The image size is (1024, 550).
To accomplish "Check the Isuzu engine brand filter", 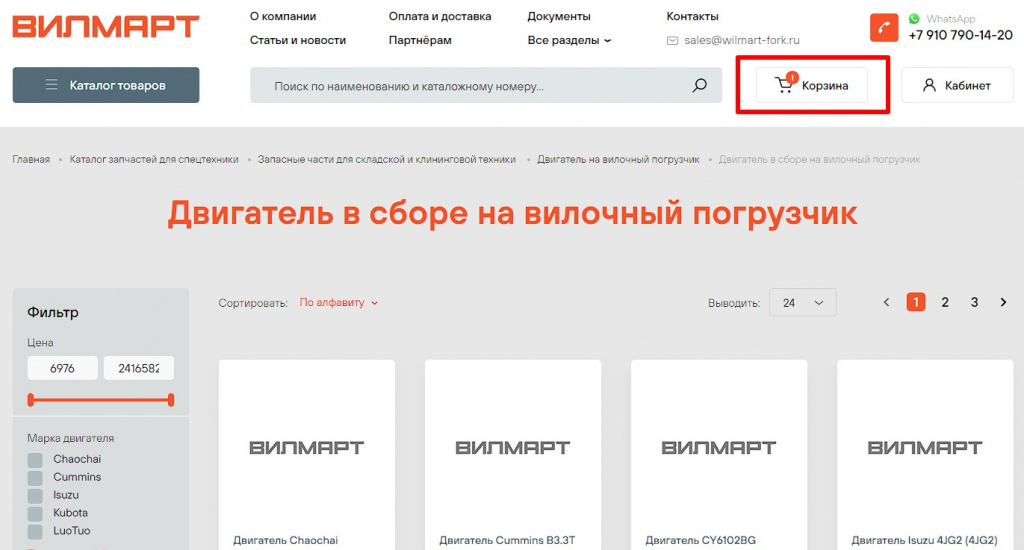I will 35,496.
